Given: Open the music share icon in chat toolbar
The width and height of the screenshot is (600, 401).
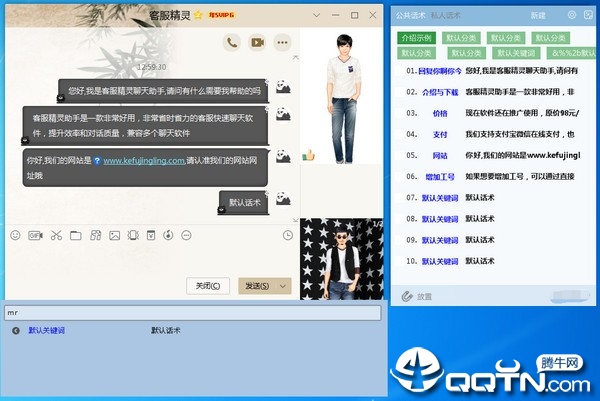Looking at the screenshot, I should tap(168, 235).
